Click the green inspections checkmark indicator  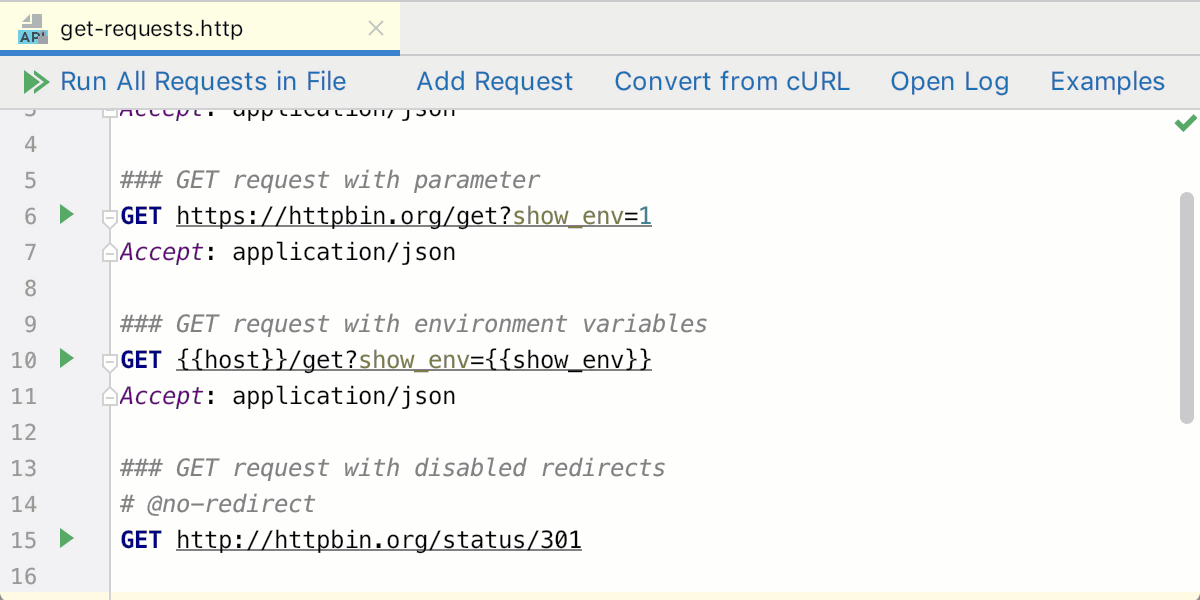(x=1185, y=123)
